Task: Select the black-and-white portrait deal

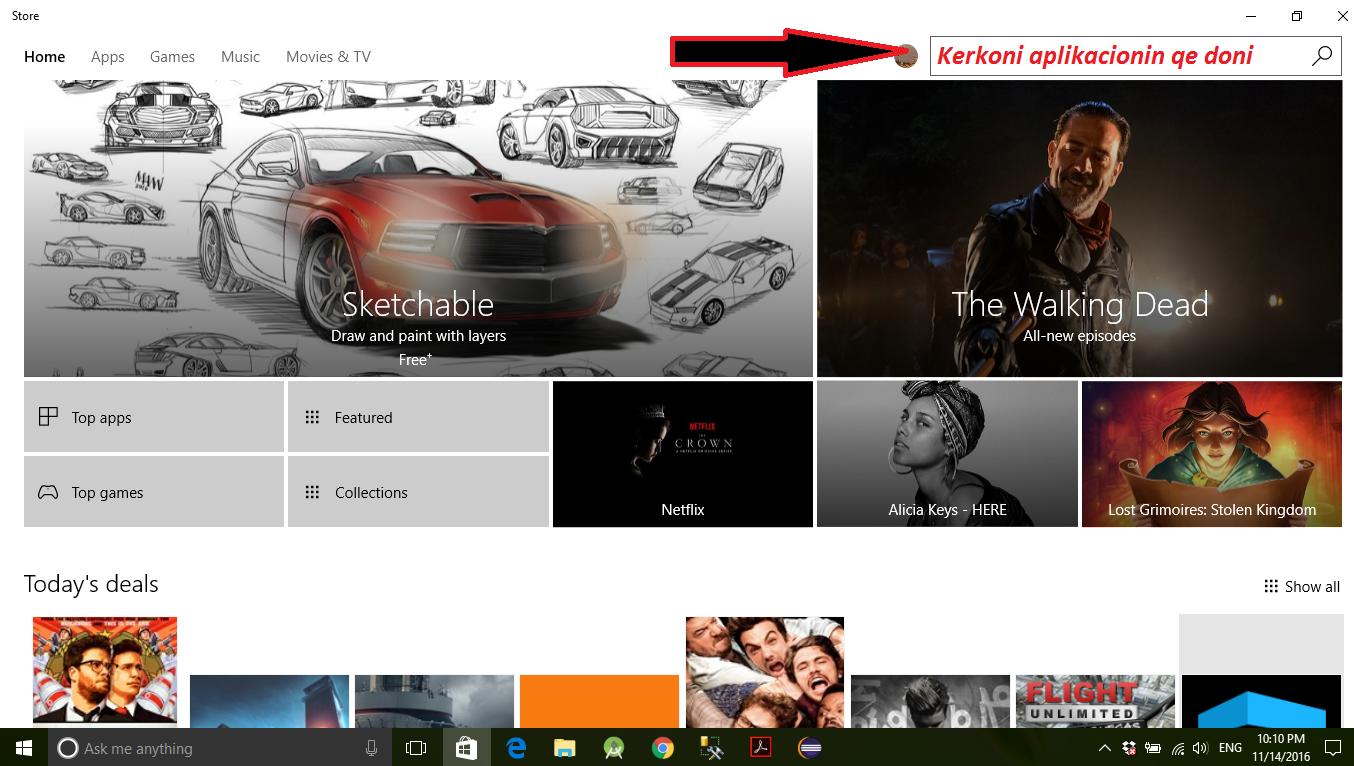Action: [x=930, y=701]
